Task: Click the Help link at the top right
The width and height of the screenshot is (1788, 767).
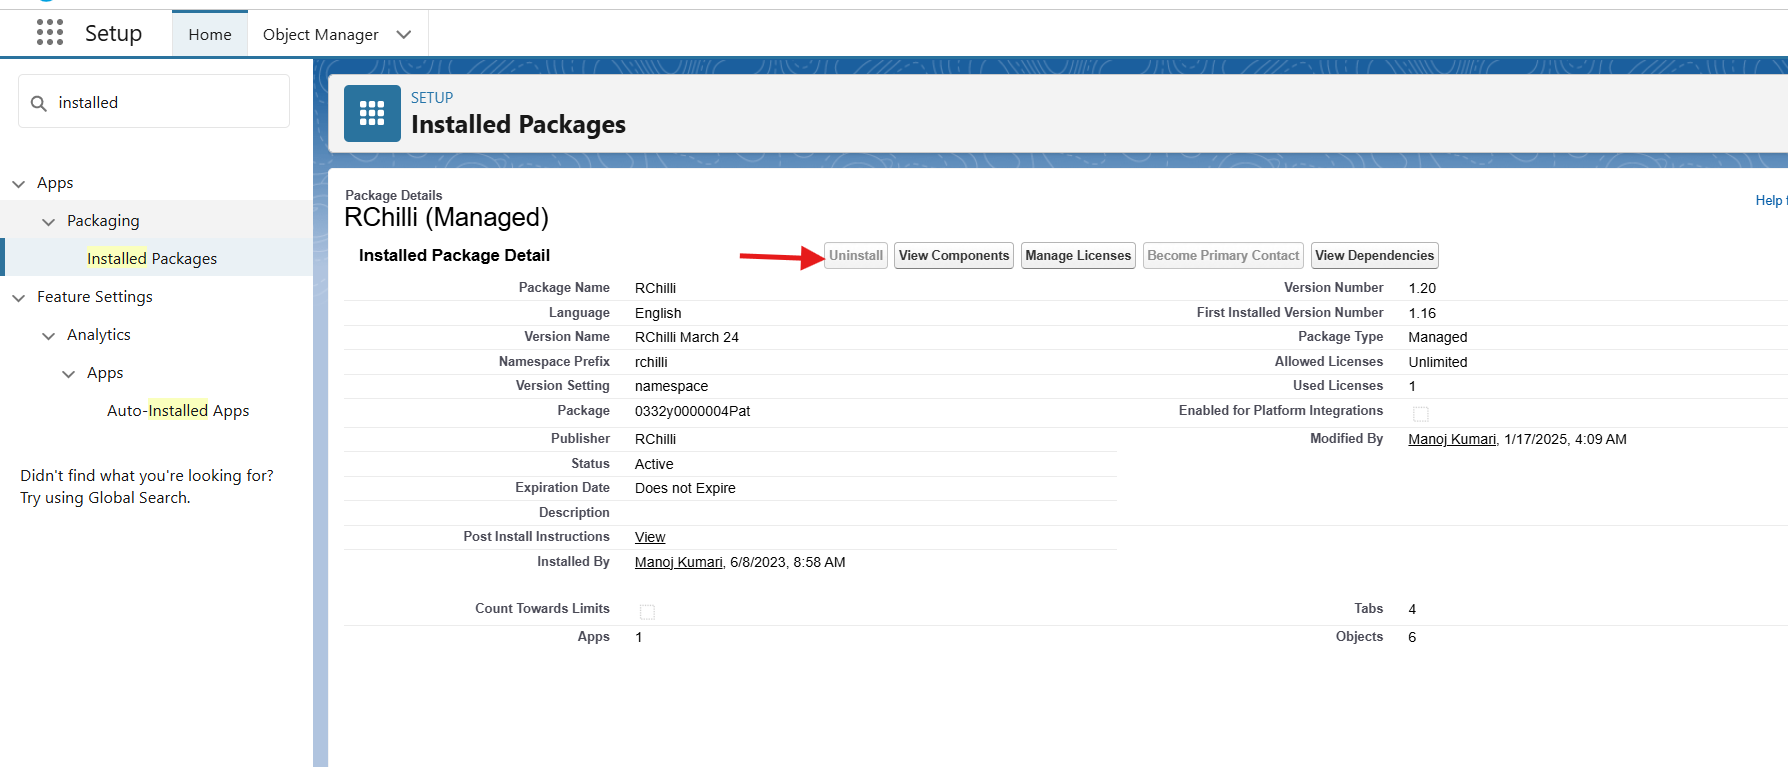Action: tap(1770, 200)
